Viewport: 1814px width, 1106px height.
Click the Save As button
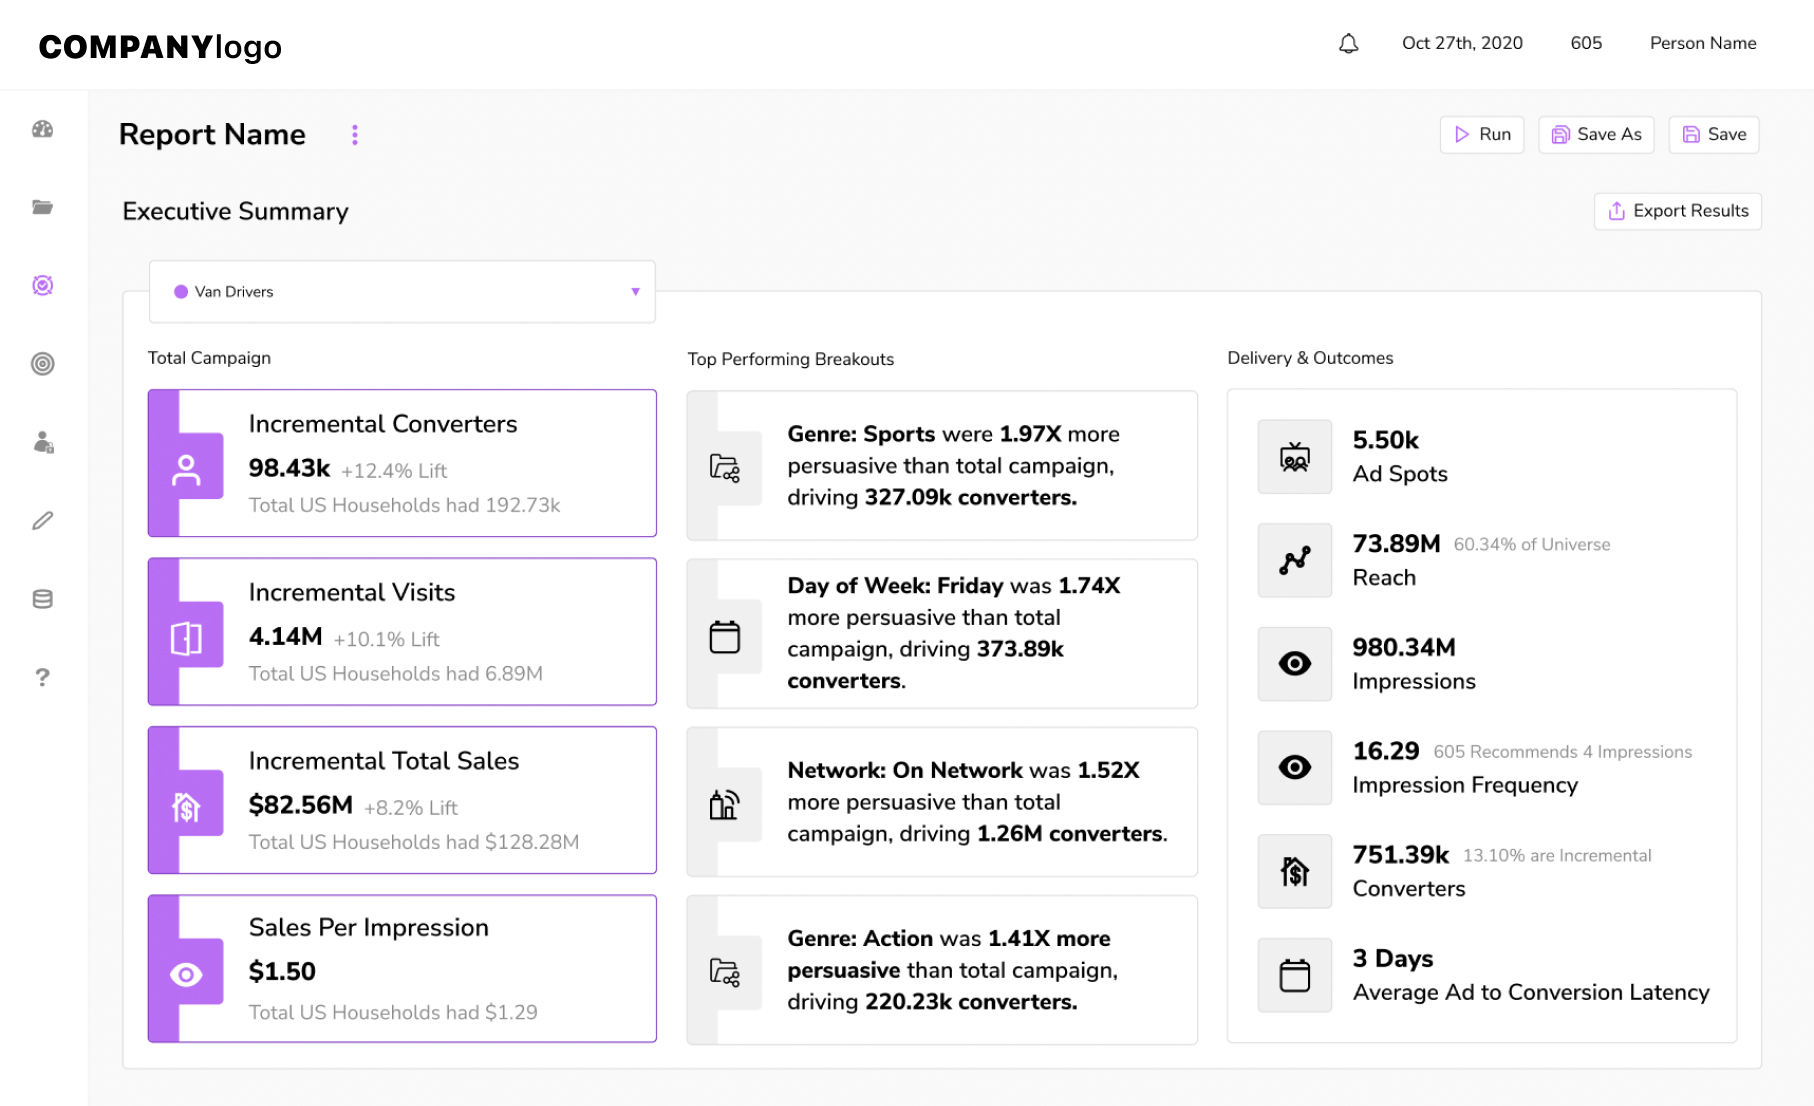click(1596, 135)
